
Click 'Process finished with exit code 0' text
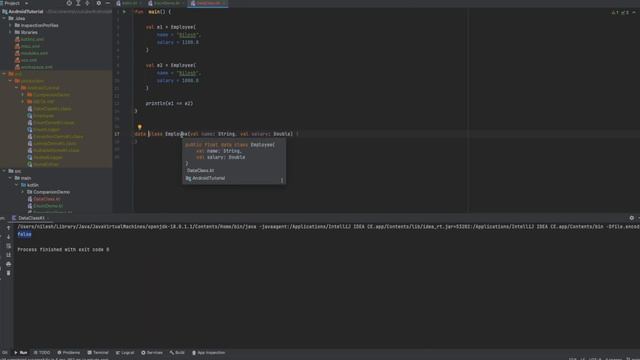[x=63, y=249]
